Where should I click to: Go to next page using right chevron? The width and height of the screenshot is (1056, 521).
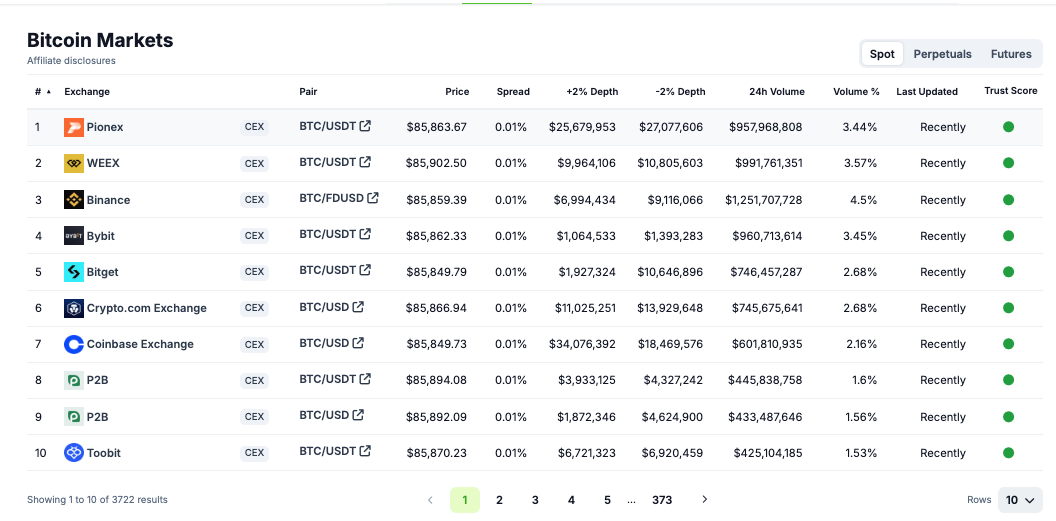point(705,500)
